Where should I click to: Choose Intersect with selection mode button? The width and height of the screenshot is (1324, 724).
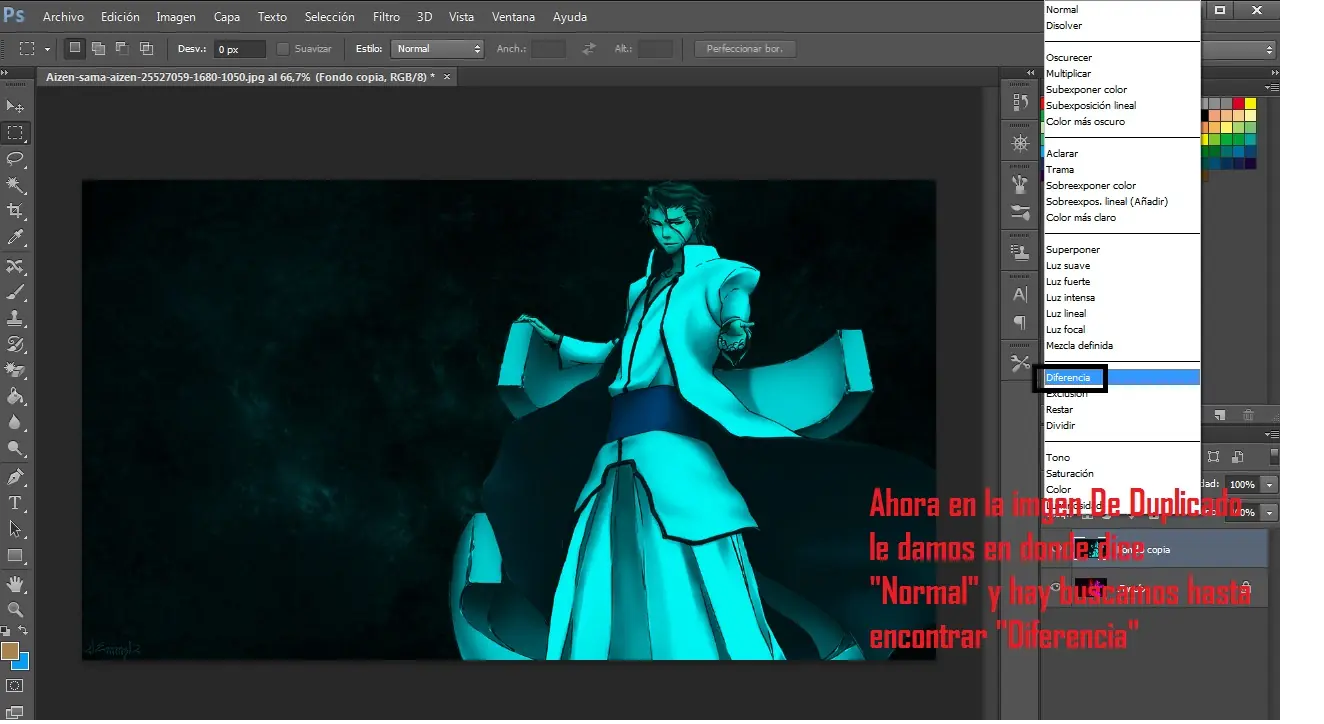146,48
